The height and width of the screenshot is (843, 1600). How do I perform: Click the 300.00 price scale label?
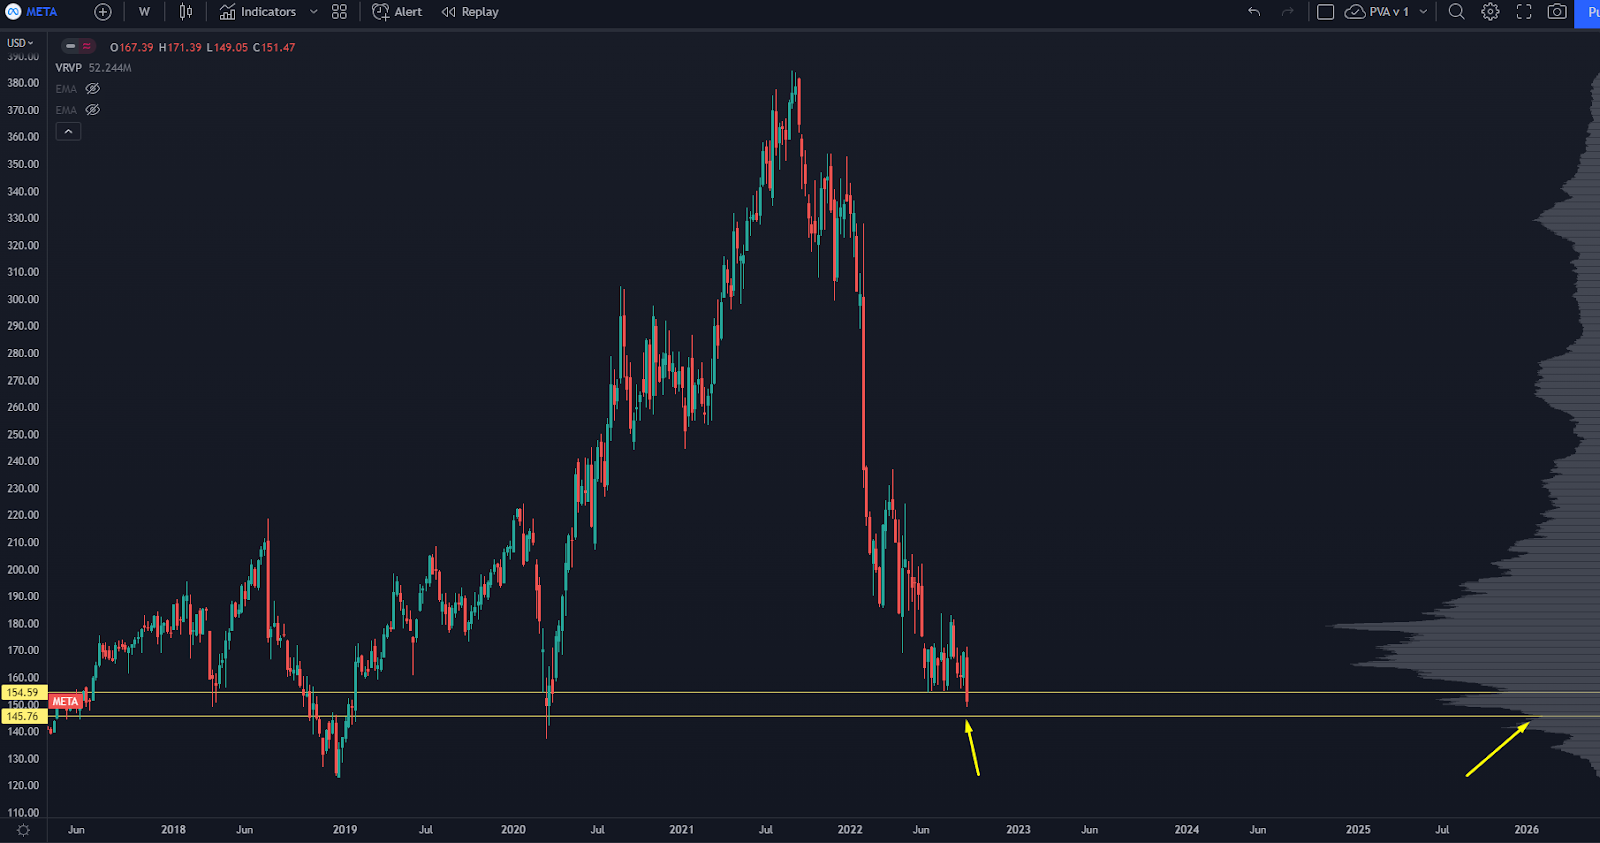tap(23, 299)
